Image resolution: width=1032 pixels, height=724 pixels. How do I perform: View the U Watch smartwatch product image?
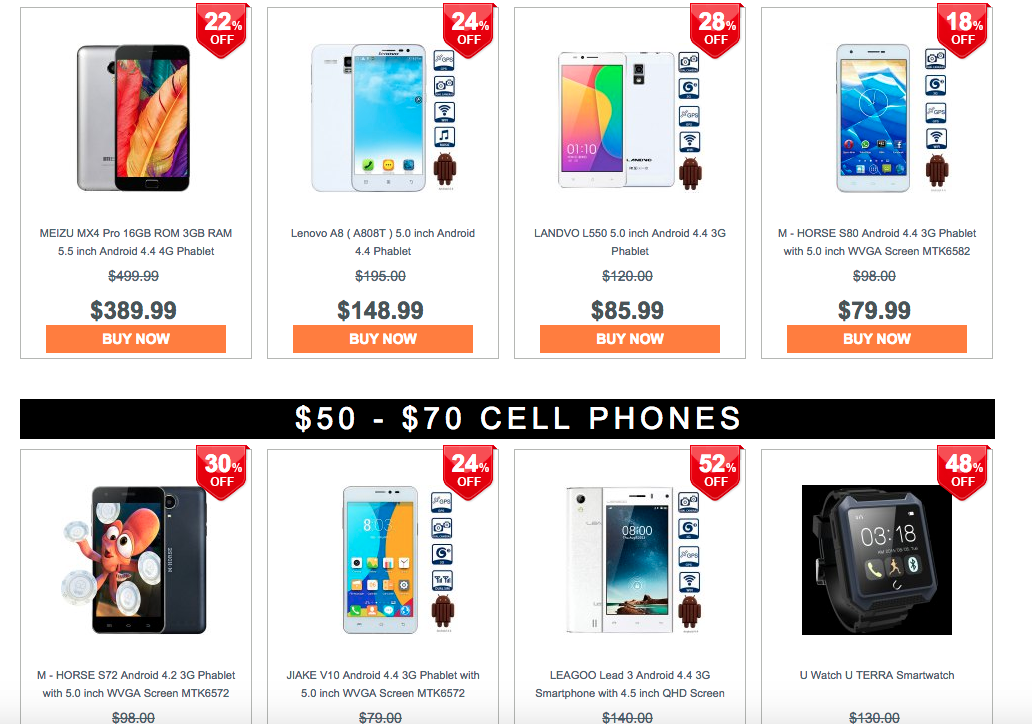[877, 560]
